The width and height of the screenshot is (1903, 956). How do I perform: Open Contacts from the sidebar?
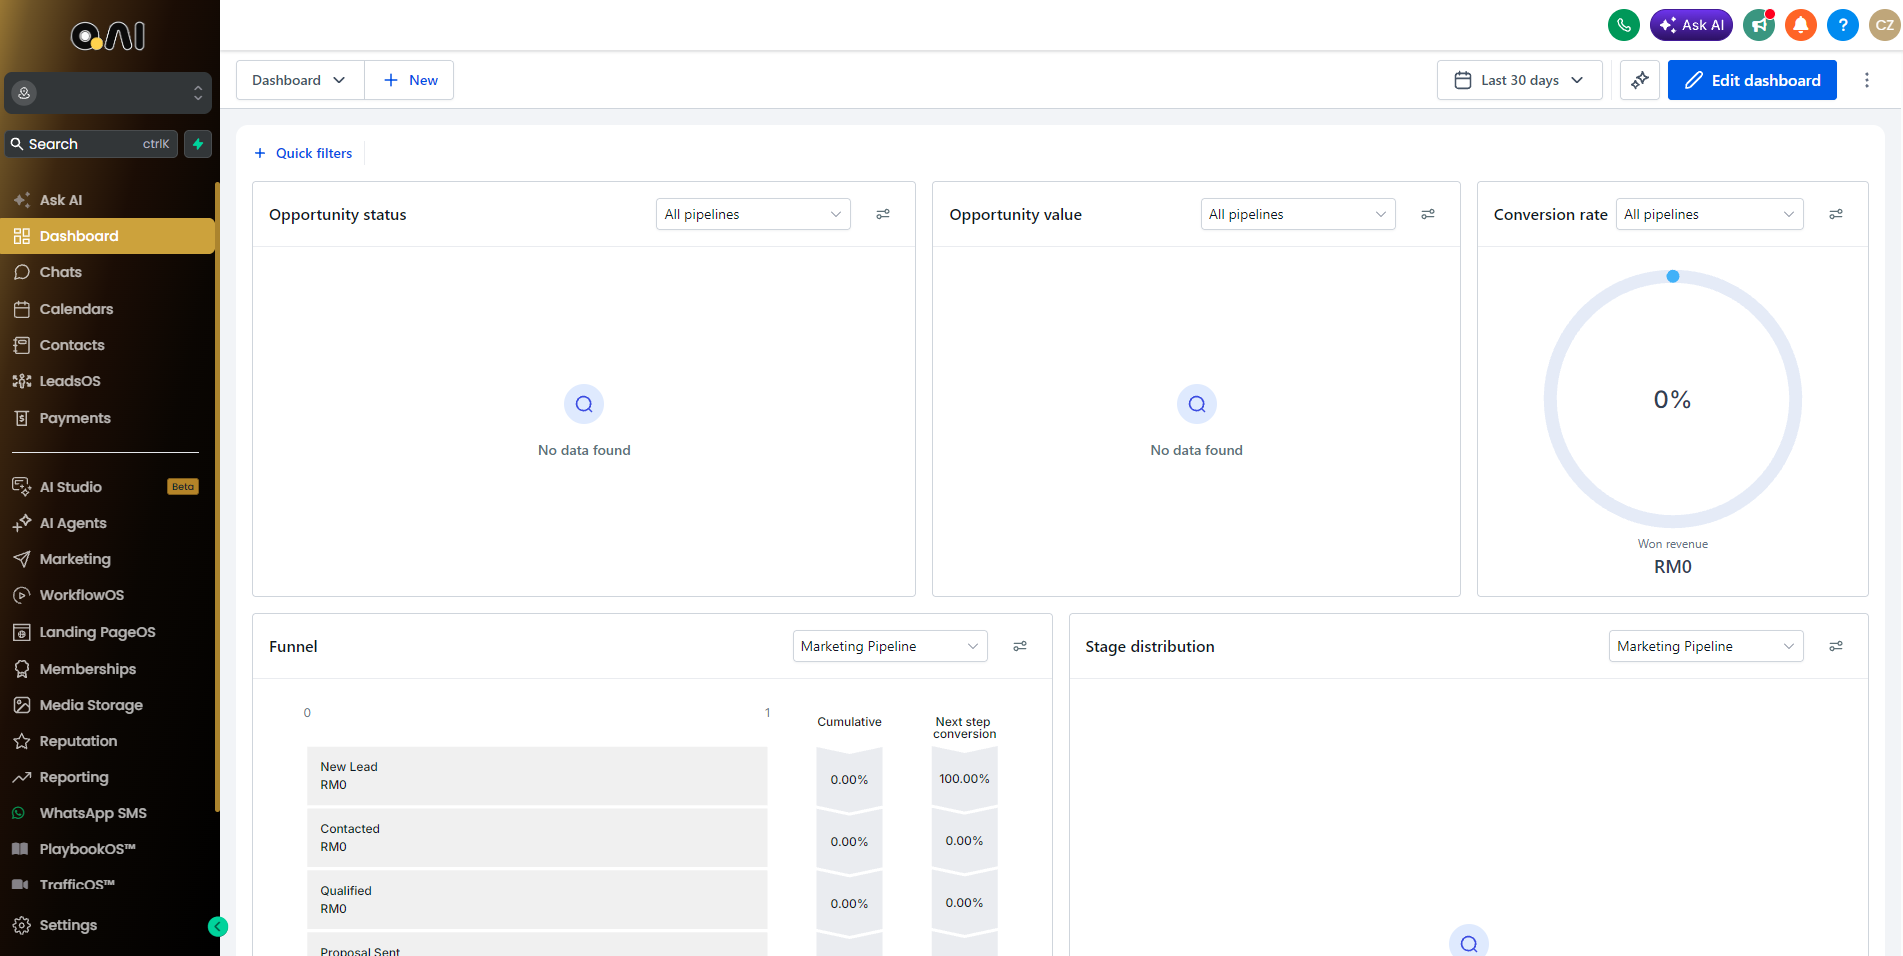click(x=107, y=345)
